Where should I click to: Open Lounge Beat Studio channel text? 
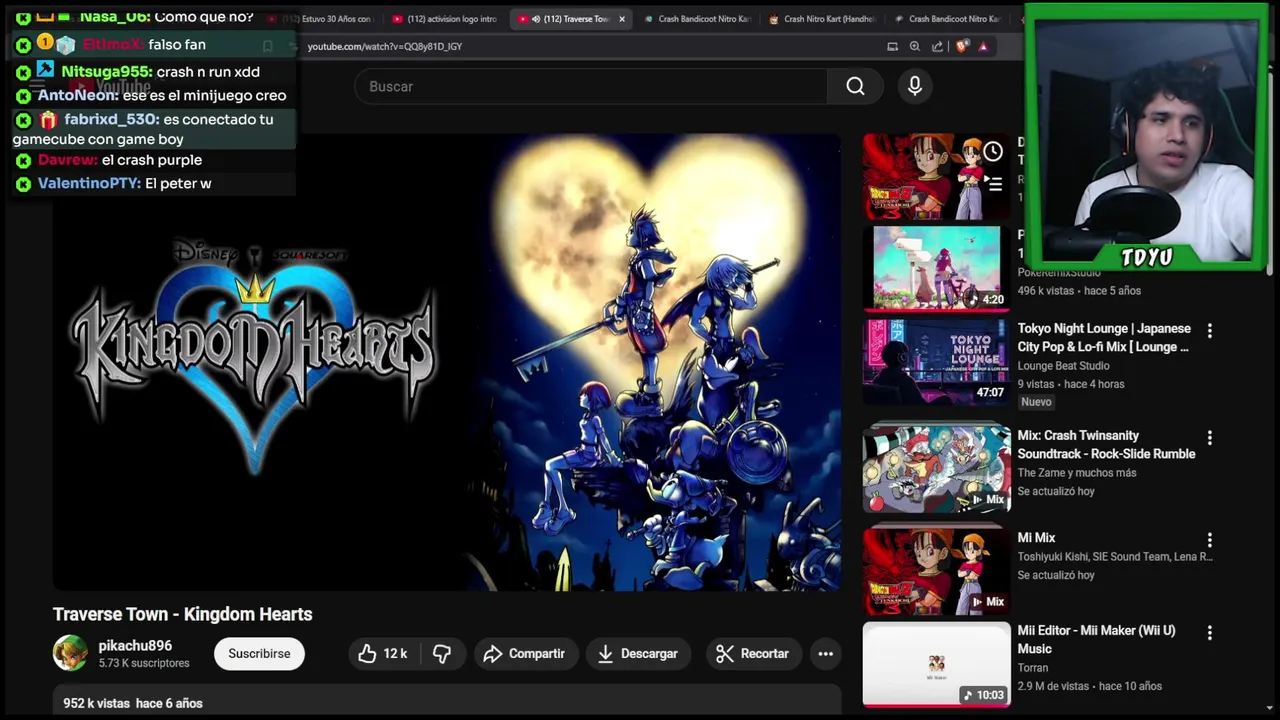(x=1063, y=366)
